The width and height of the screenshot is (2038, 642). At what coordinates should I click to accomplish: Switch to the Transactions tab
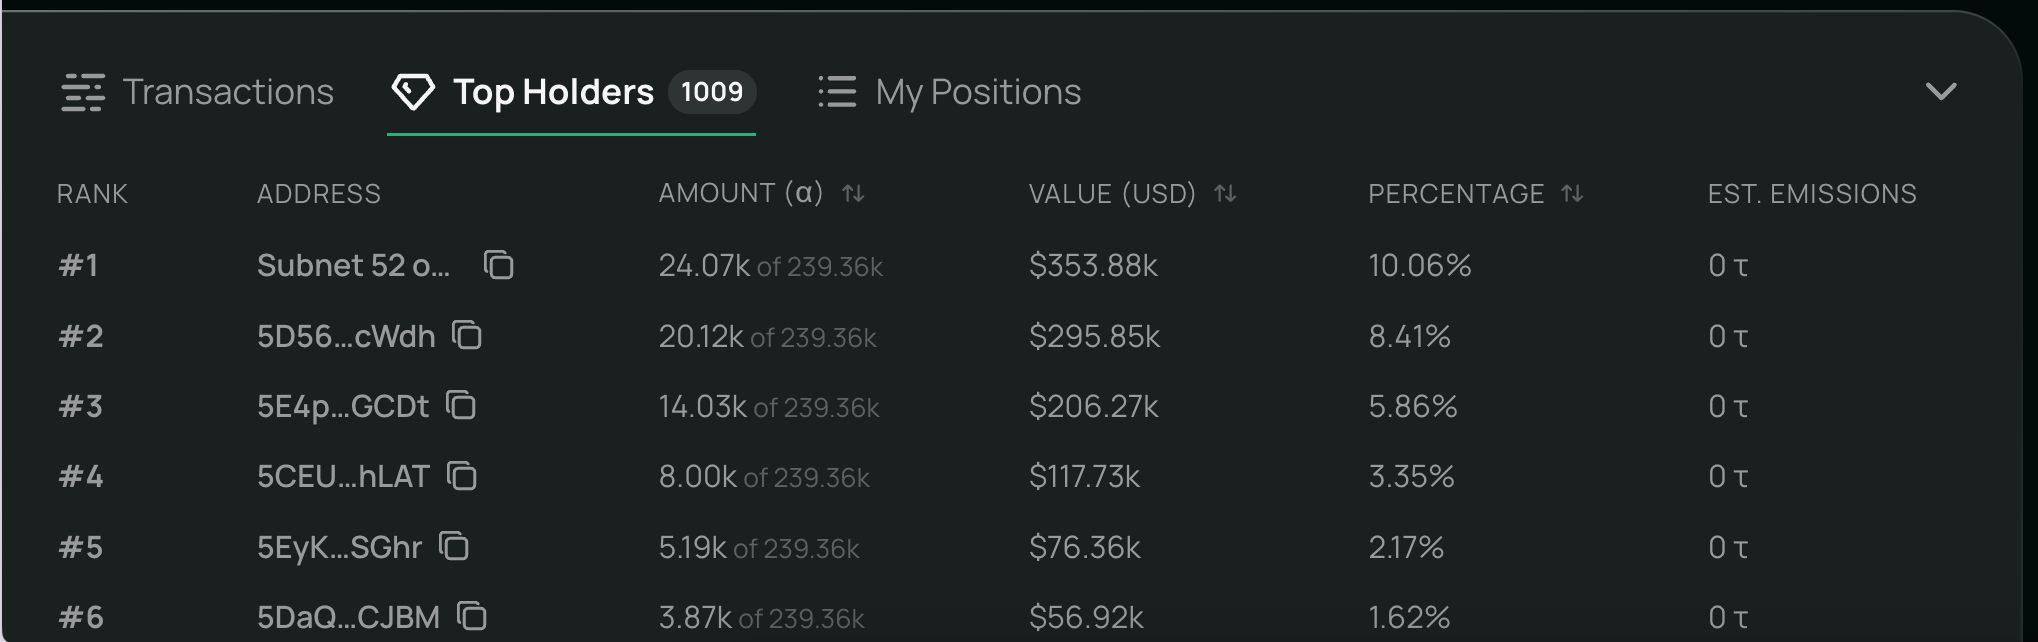(x=228, y=92)
